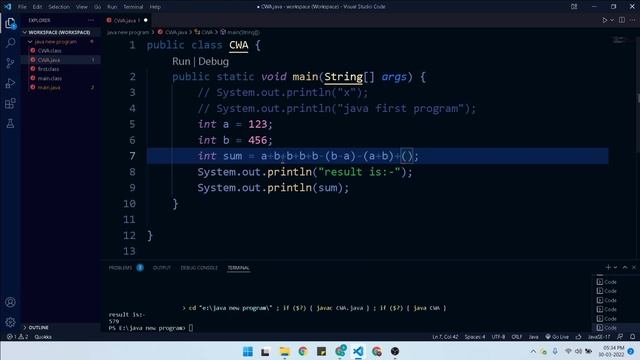Click the Run code lens above main
Viewport: 640px width, 360px height.
coord(181,61)
